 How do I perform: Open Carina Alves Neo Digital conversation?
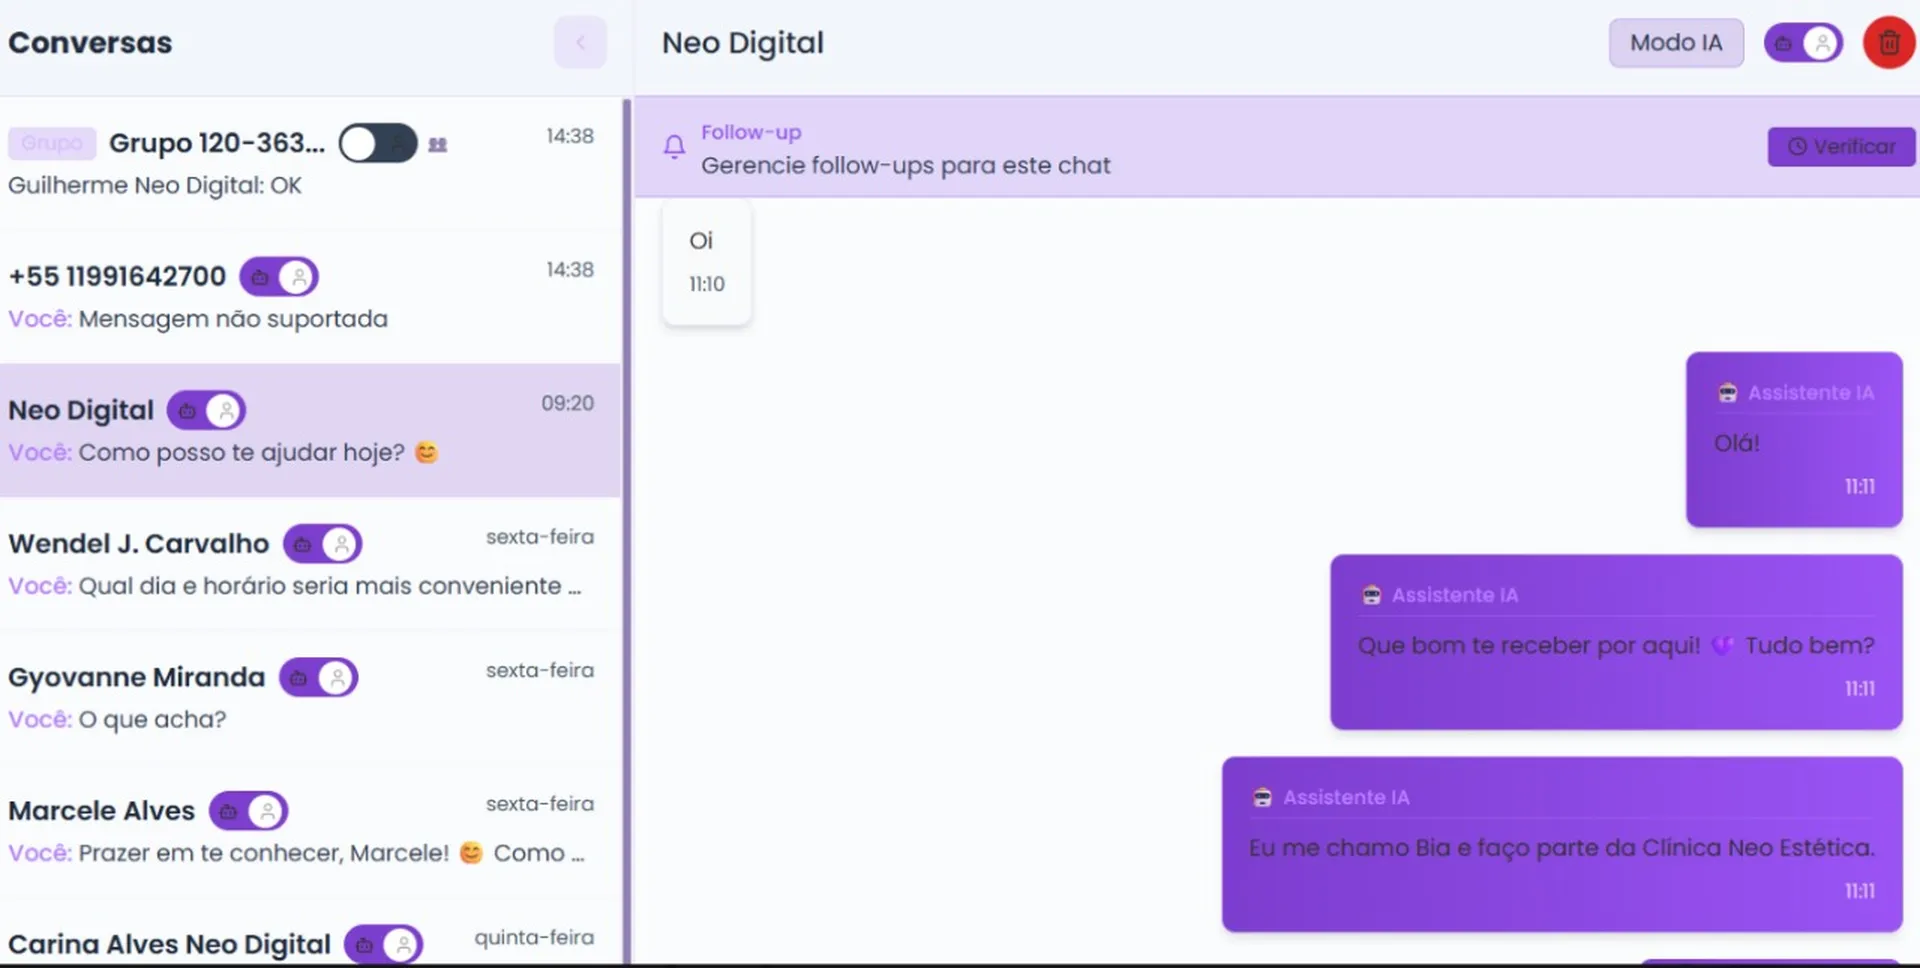[x=169, y=944]
